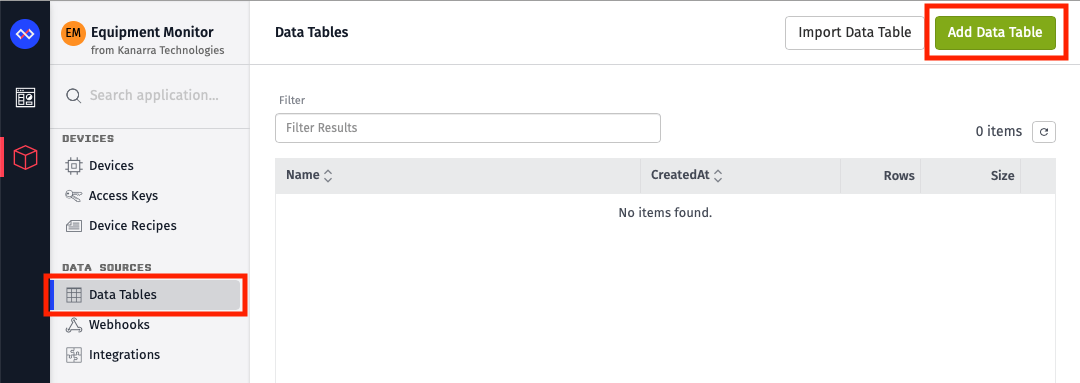Click the EM application avatar

73,33
